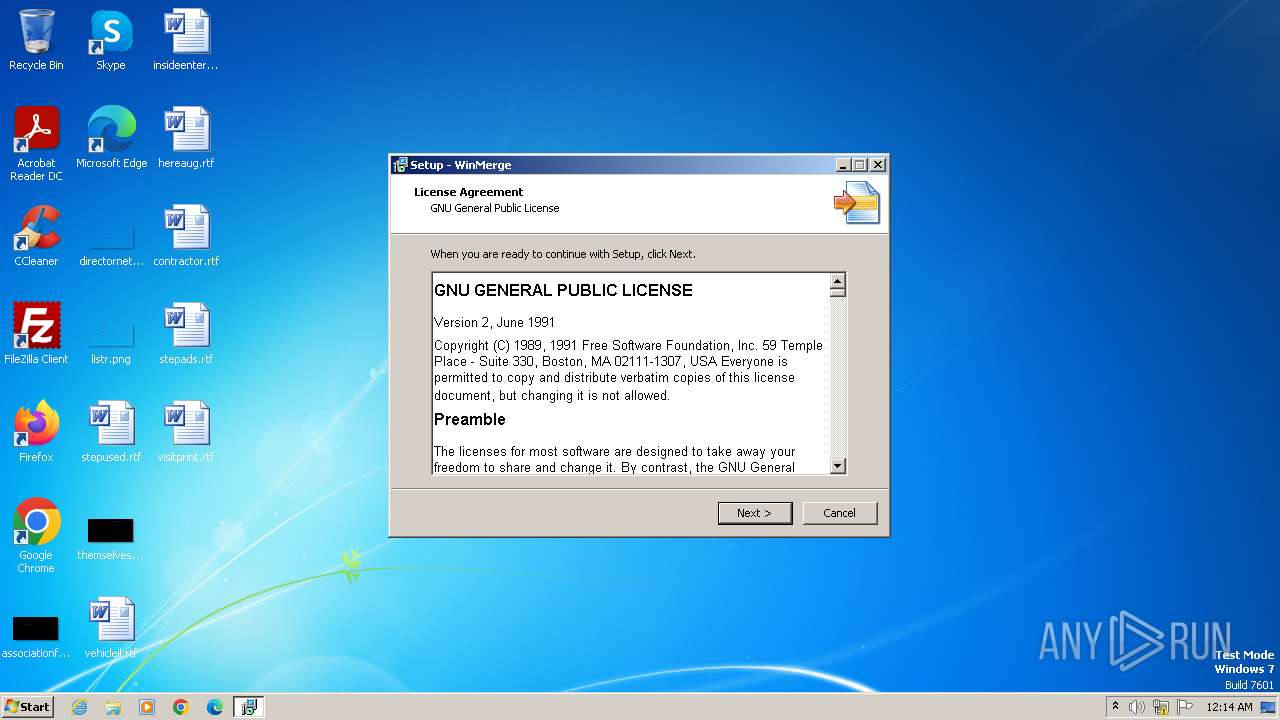Select the Firefox desktop shortcut
The height and width of the screenshot is (720, 1280).
coord(36,432)
